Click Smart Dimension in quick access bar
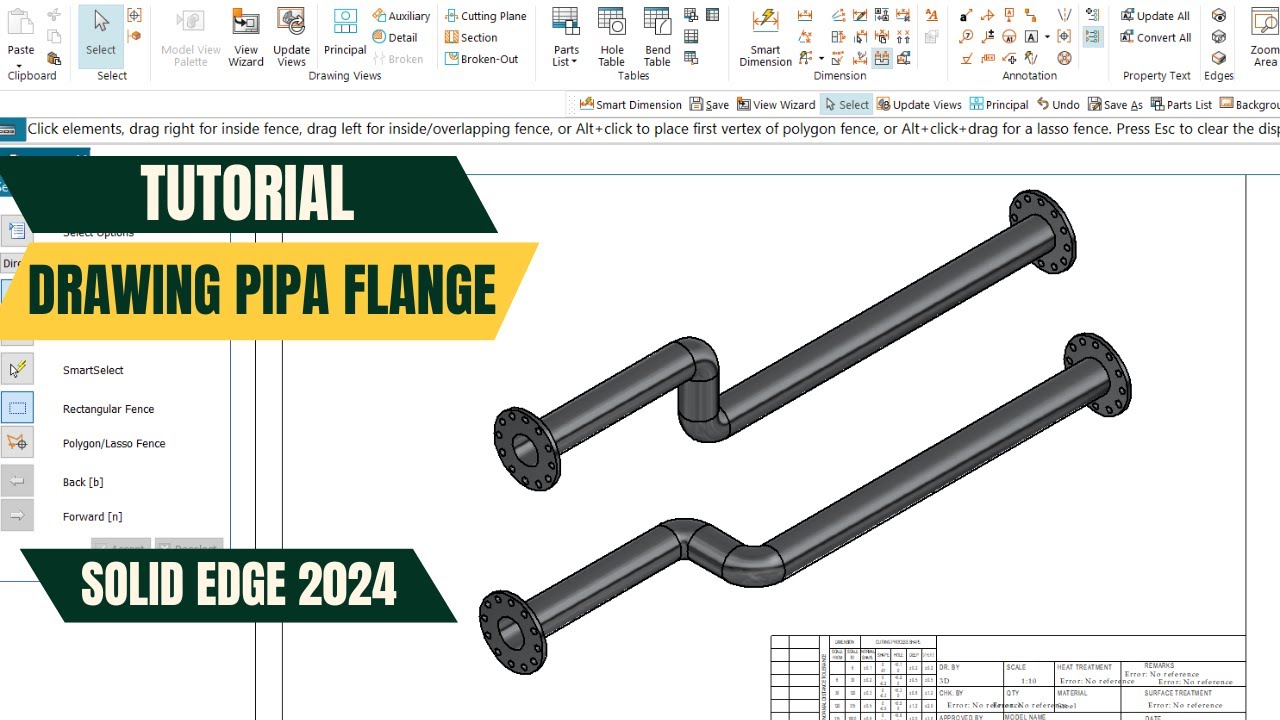This screenshot has width=1280, height=720. point(630,104)
